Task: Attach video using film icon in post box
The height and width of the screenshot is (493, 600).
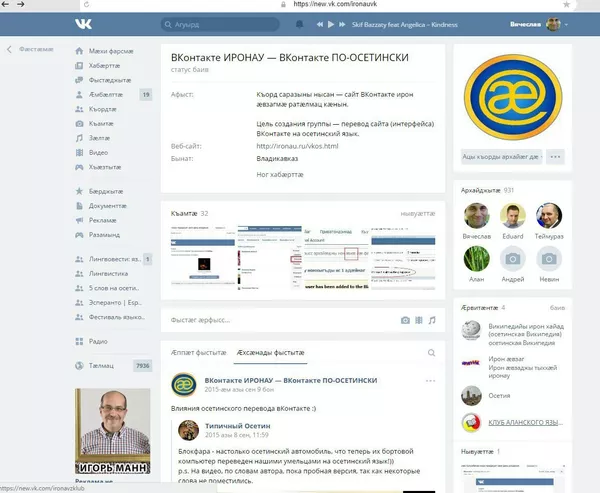Action: click(419, 320)
